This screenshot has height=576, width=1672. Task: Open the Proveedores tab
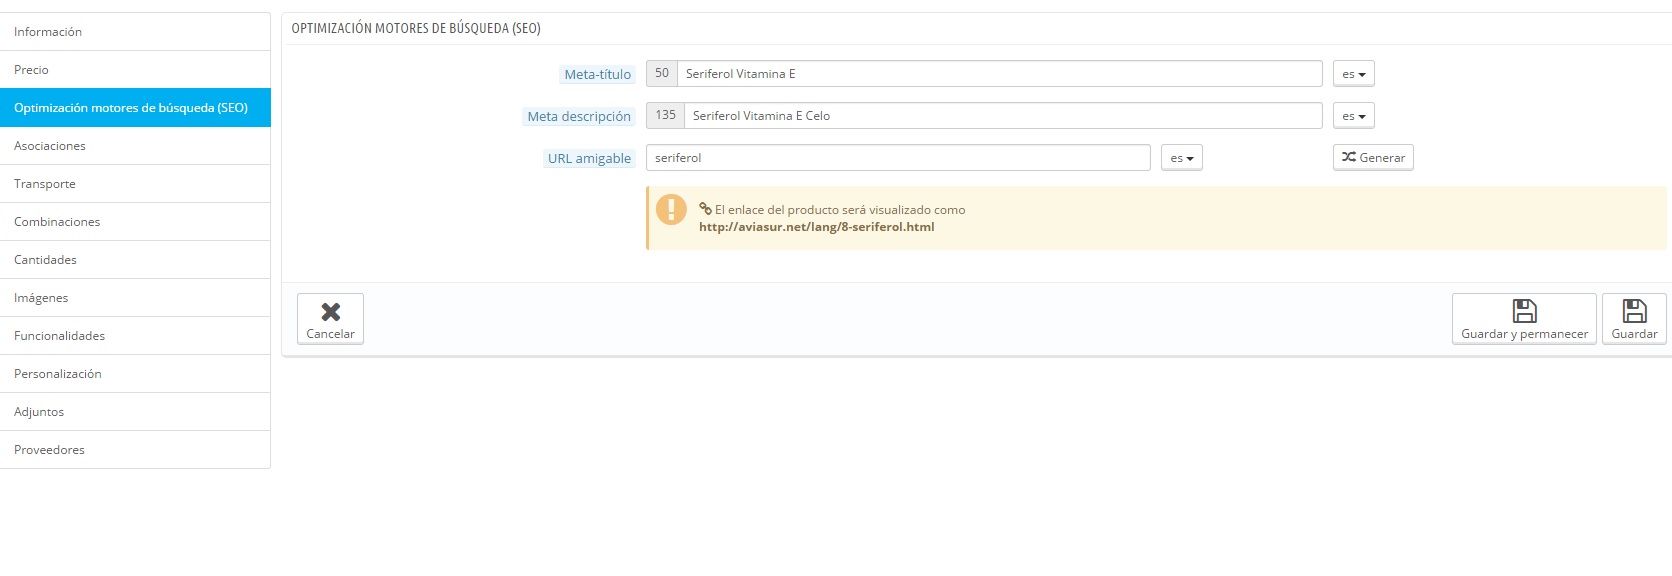click(135, 450)
